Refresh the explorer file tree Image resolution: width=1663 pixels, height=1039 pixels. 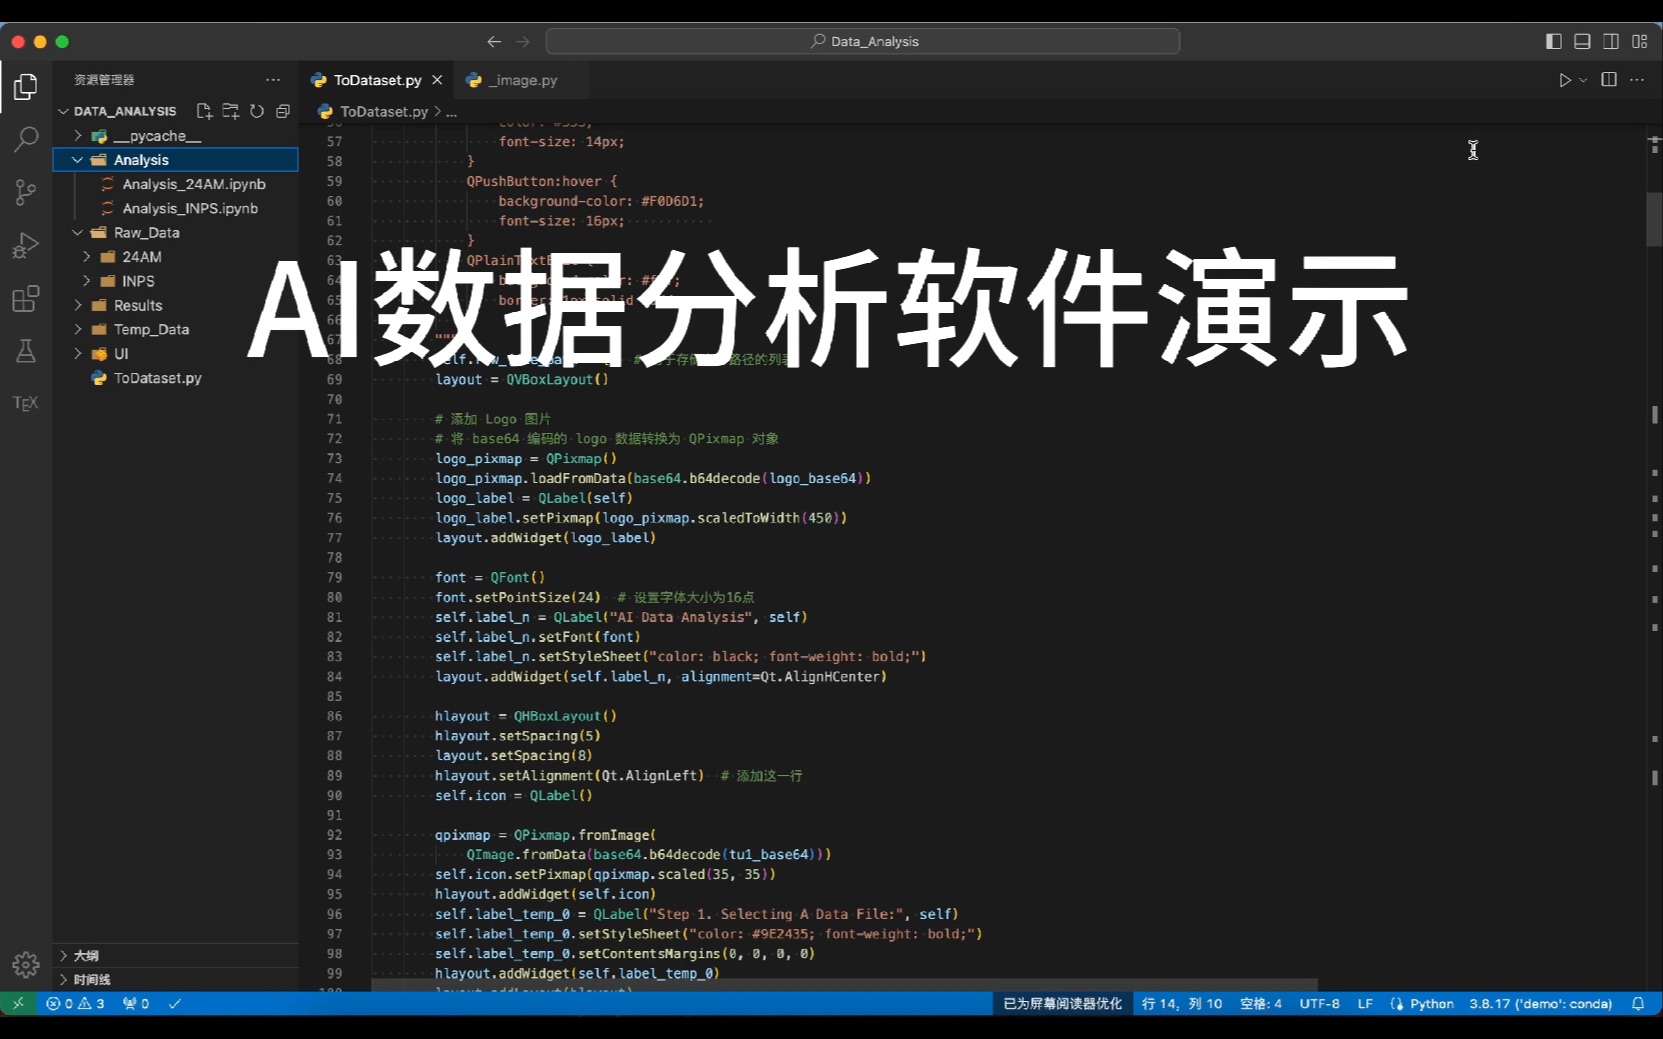257,111
